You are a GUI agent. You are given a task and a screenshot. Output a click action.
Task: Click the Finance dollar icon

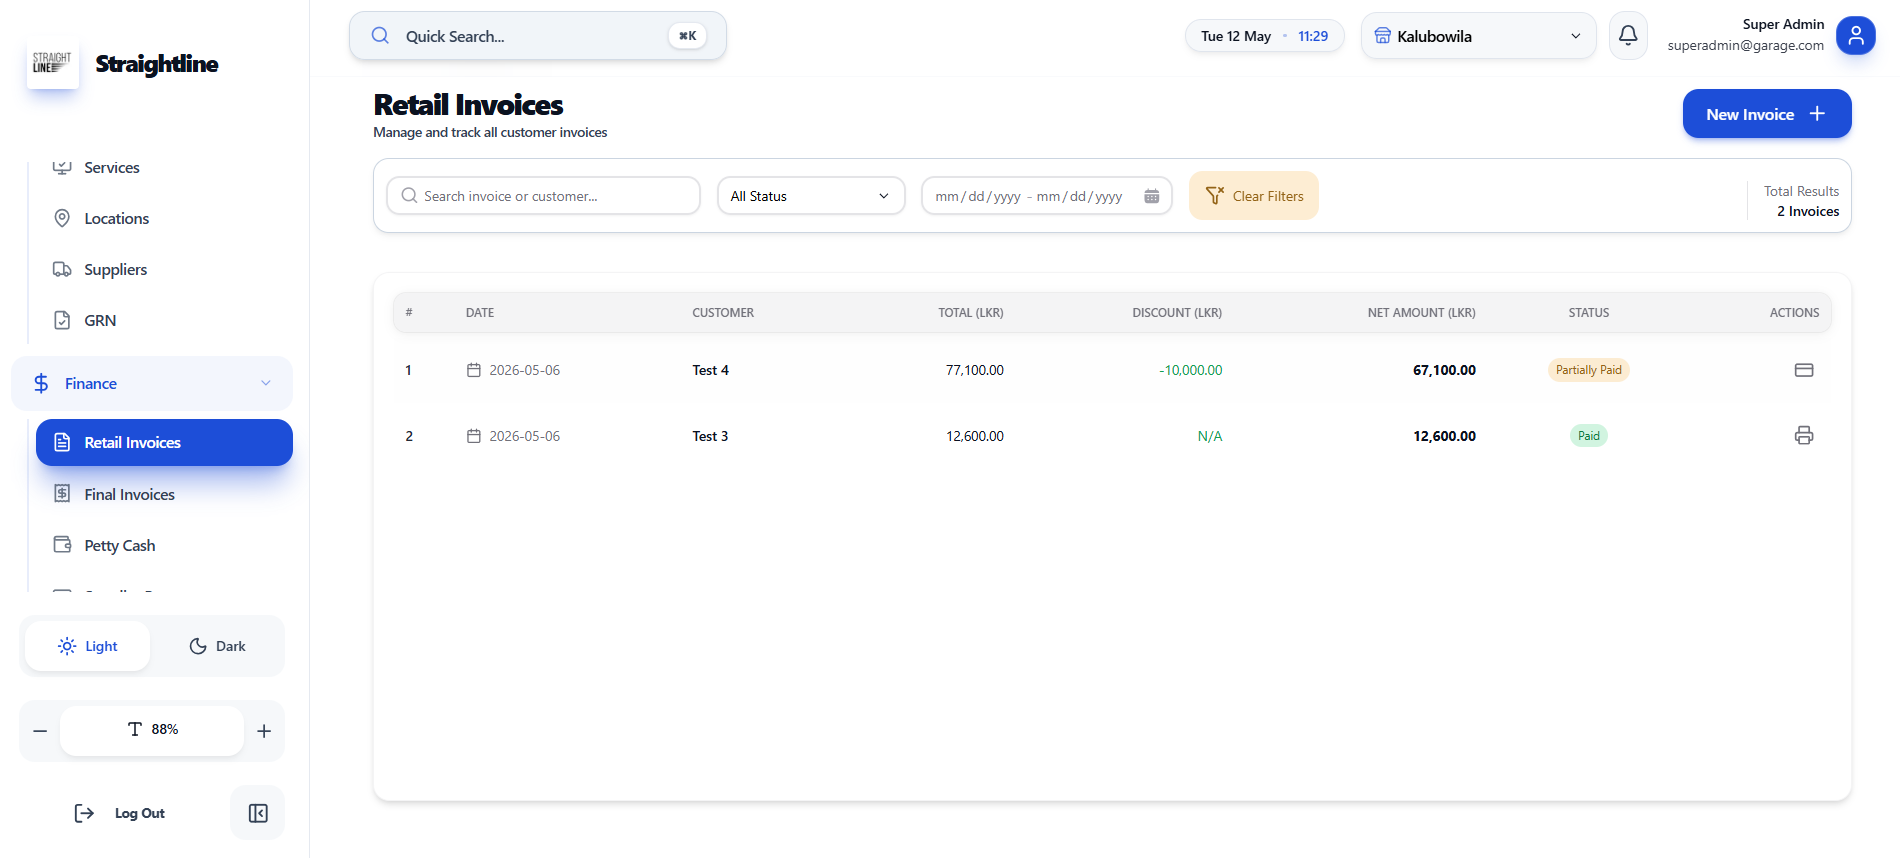pyautogui.click(x=41, y=383)
